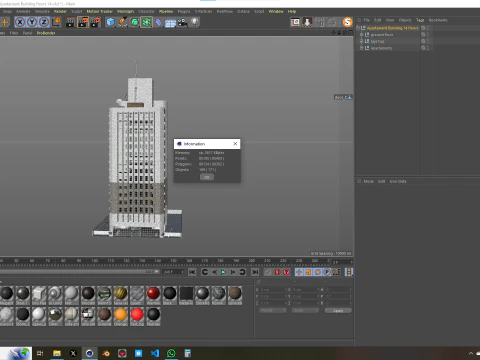Image resolution: width=480 pixels, height=360 pixels.
Task: Select the red glossy material swatch
Action: (x=153, y=295)
